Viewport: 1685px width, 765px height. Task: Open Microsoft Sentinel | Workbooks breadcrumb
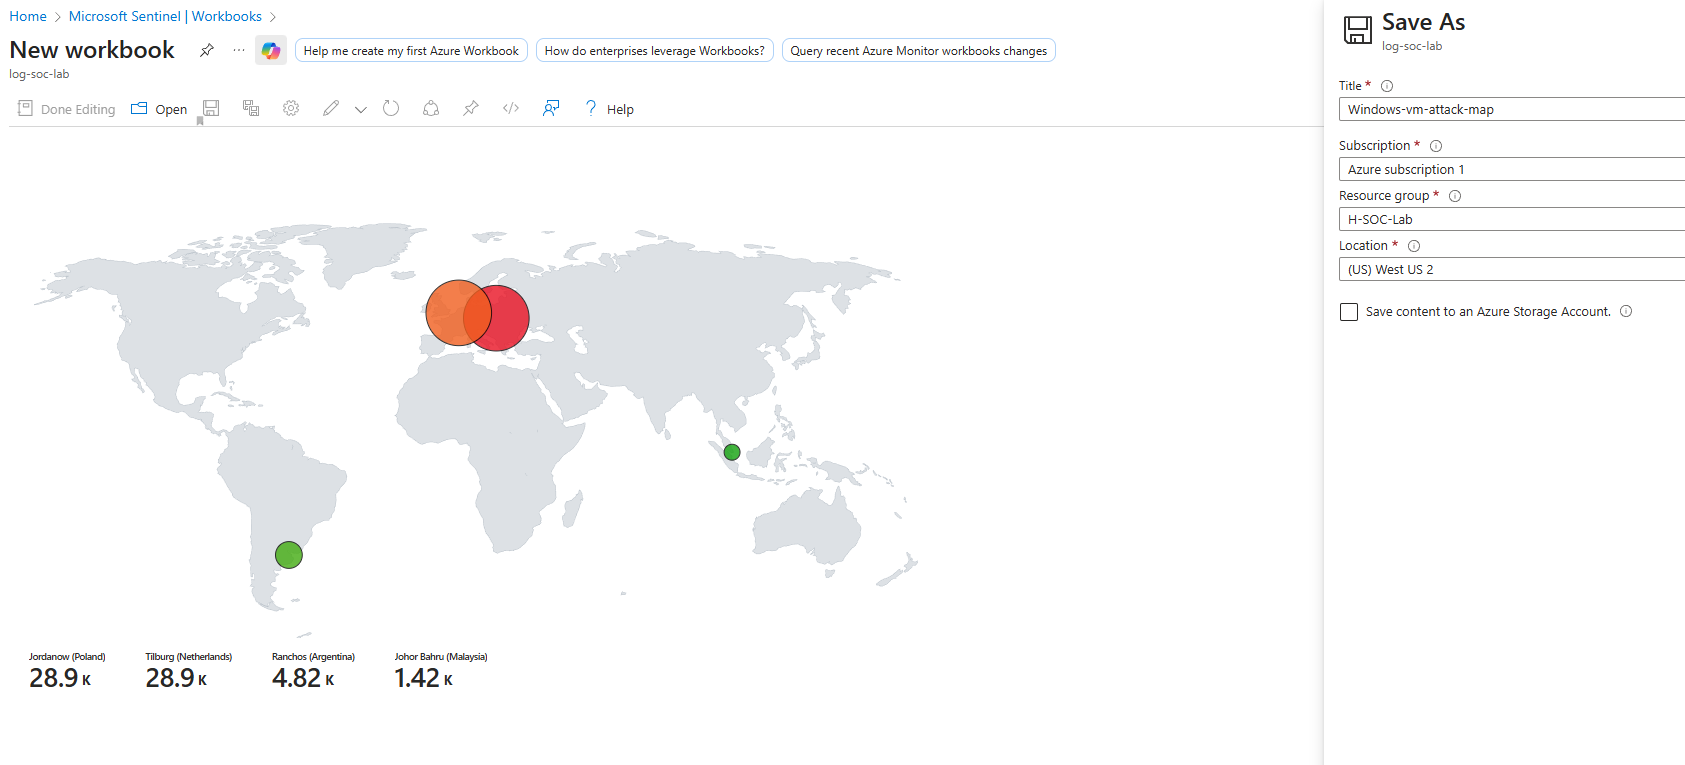pos(165,17)
